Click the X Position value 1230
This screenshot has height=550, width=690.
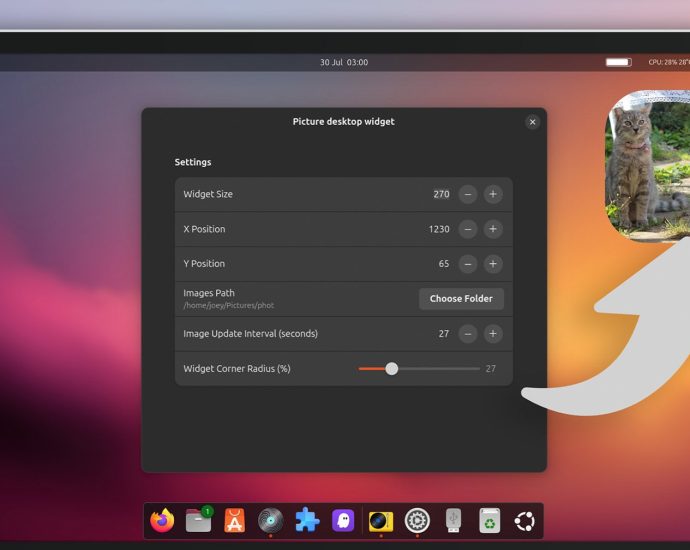439,229
